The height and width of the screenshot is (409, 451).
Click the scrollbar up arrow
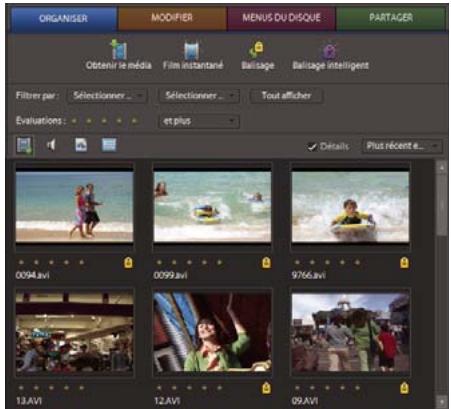click(442, 167)
